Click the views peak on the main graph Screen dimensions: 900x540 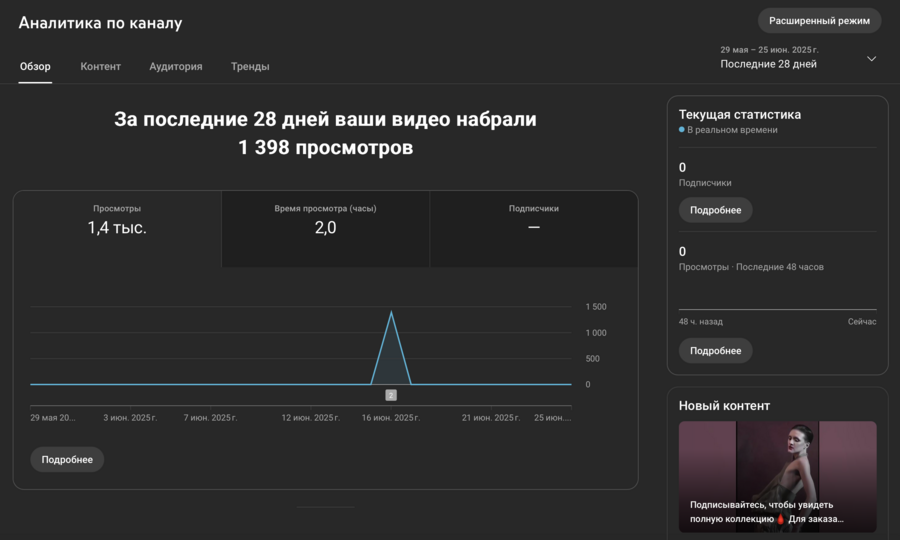click(391, 314)
